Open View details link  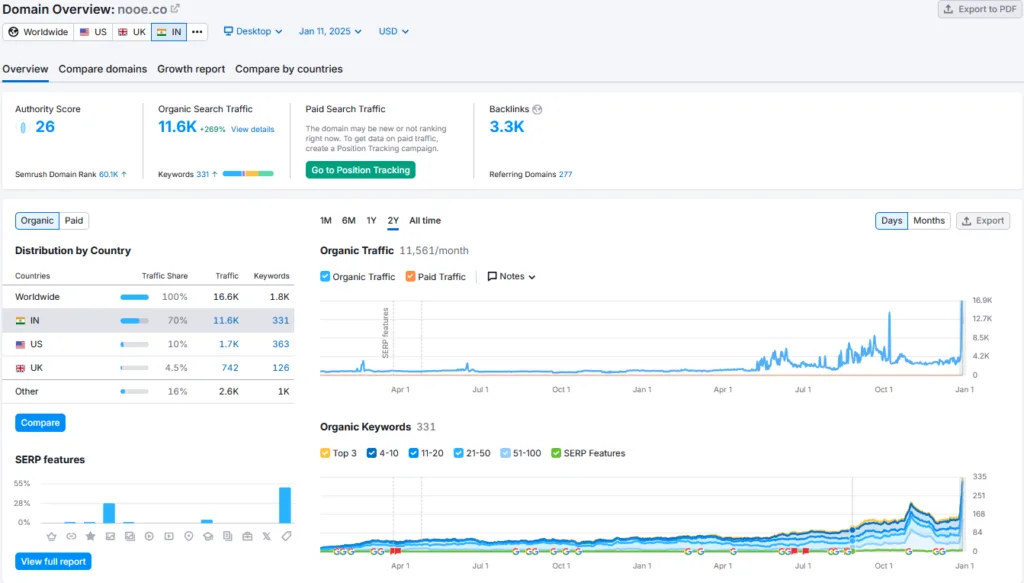point(253,129)
